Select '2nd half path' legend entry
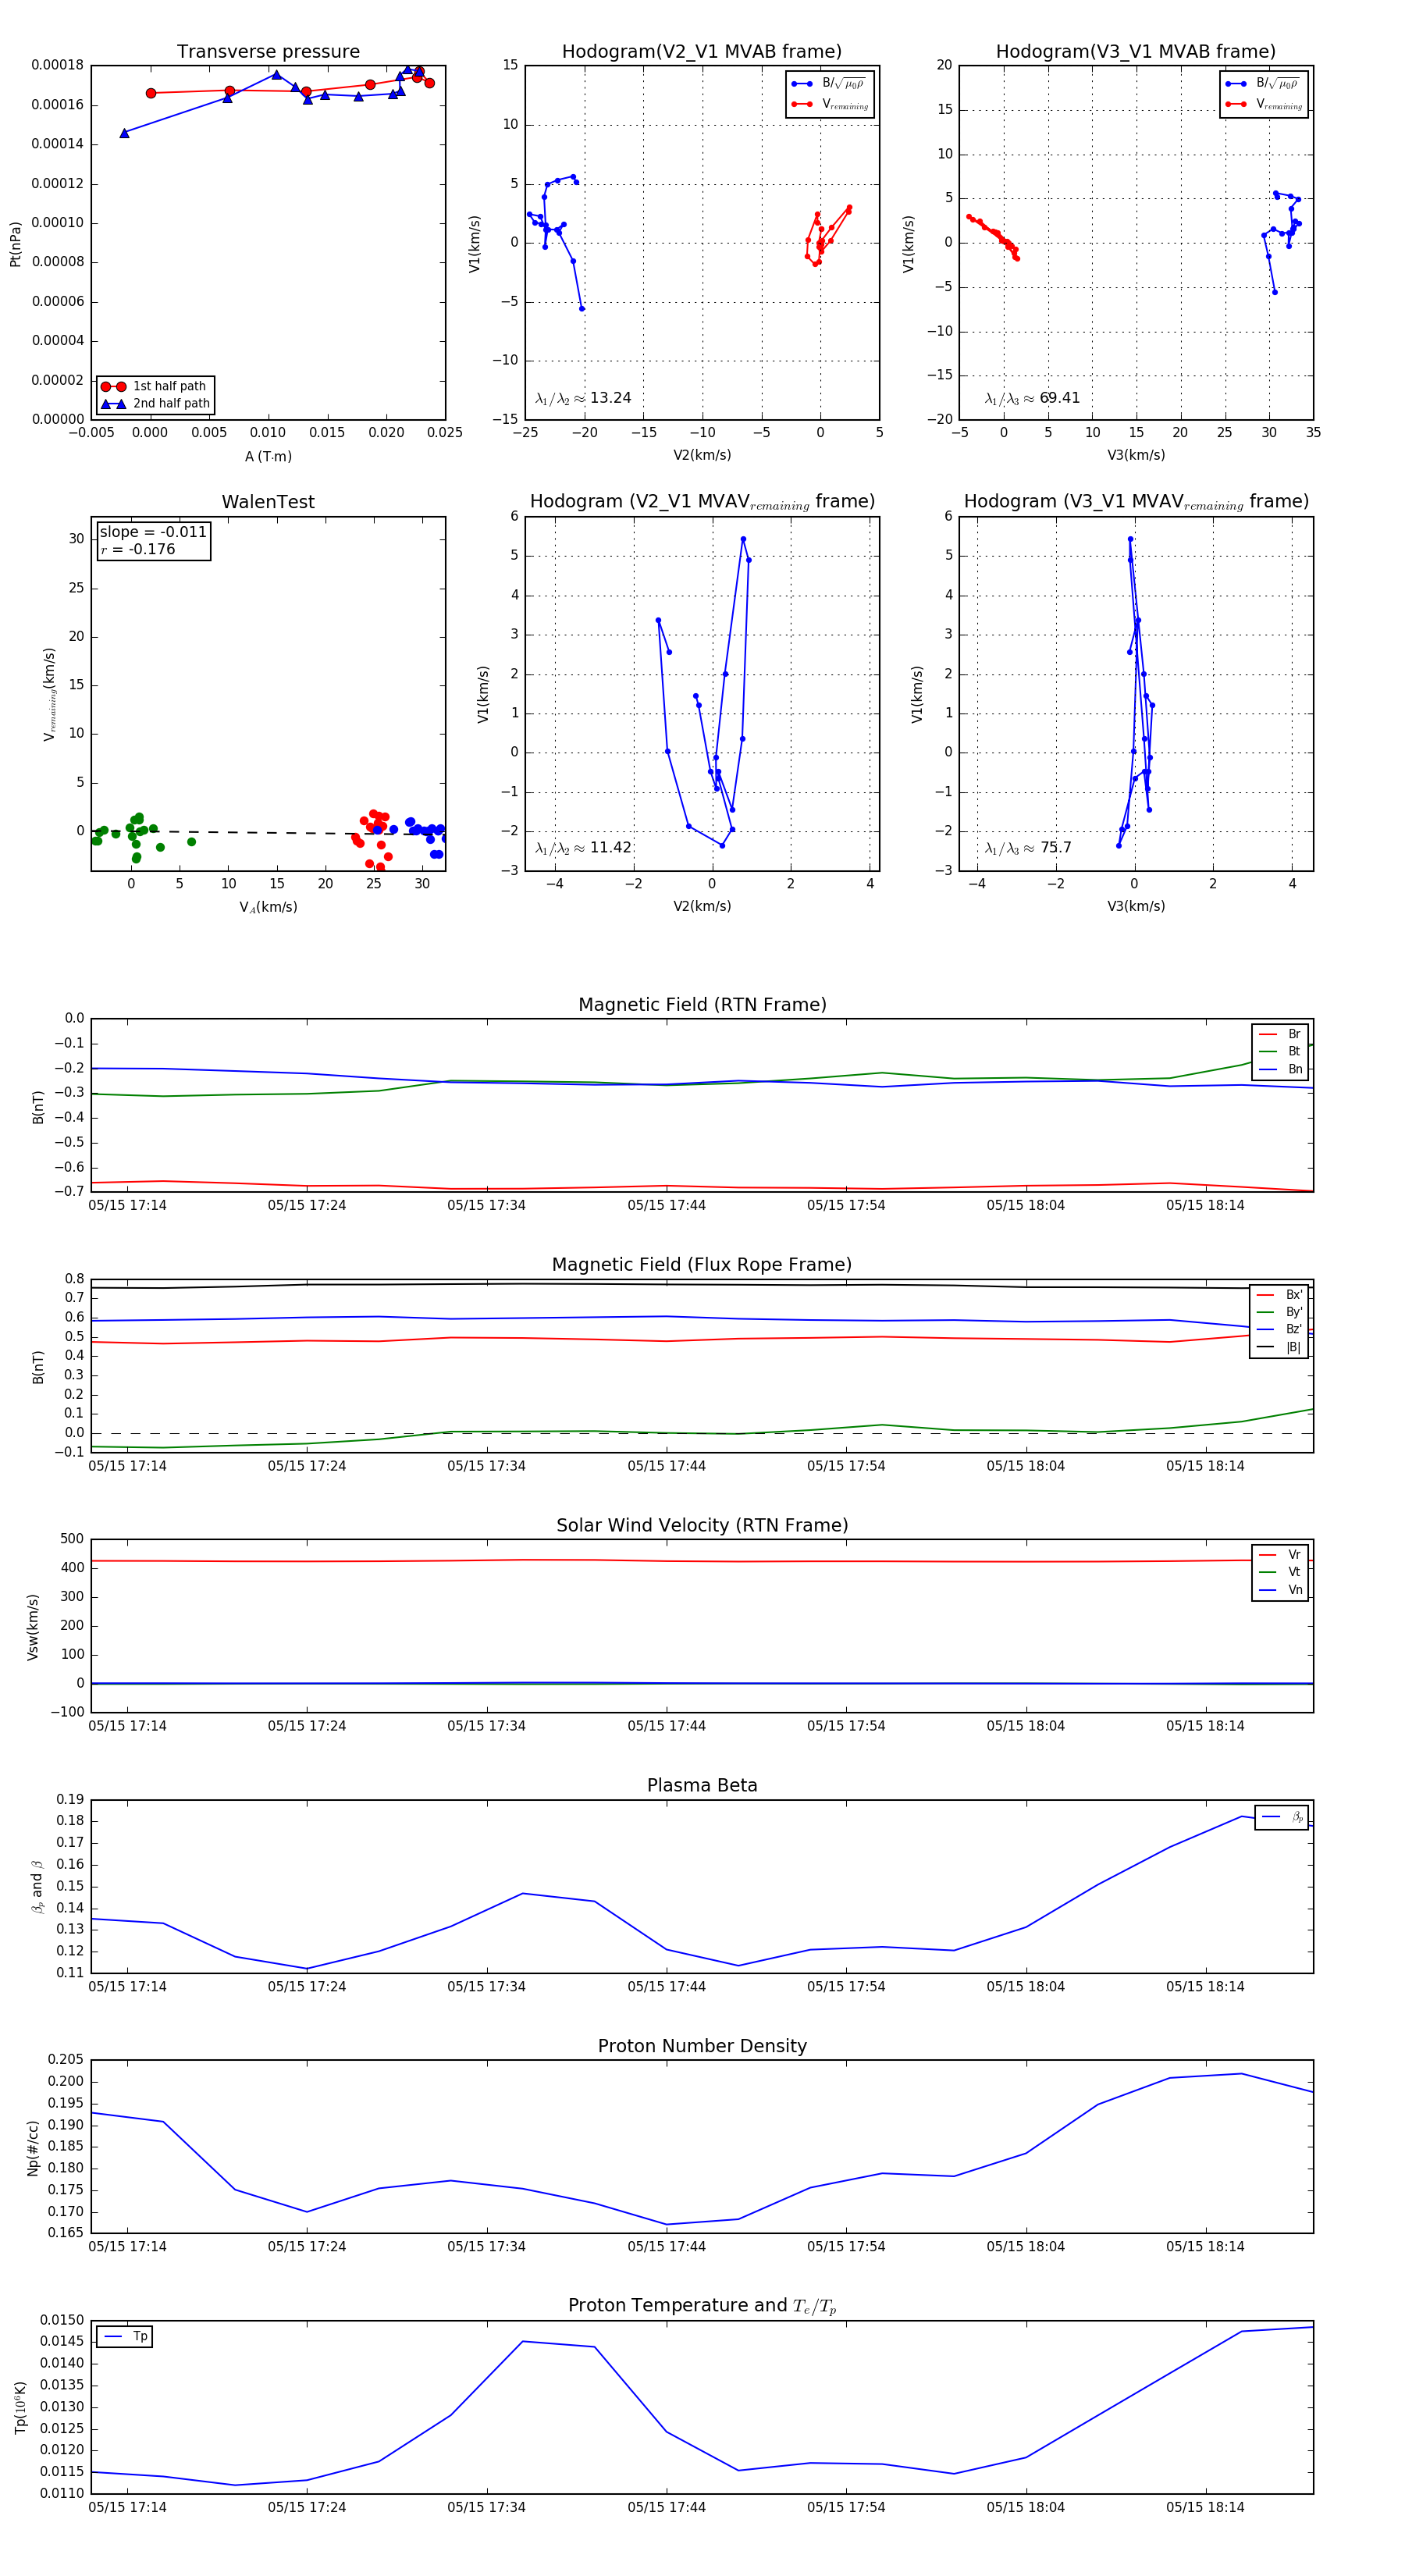Viewport: 1405px width, 2576px height. 156,404
